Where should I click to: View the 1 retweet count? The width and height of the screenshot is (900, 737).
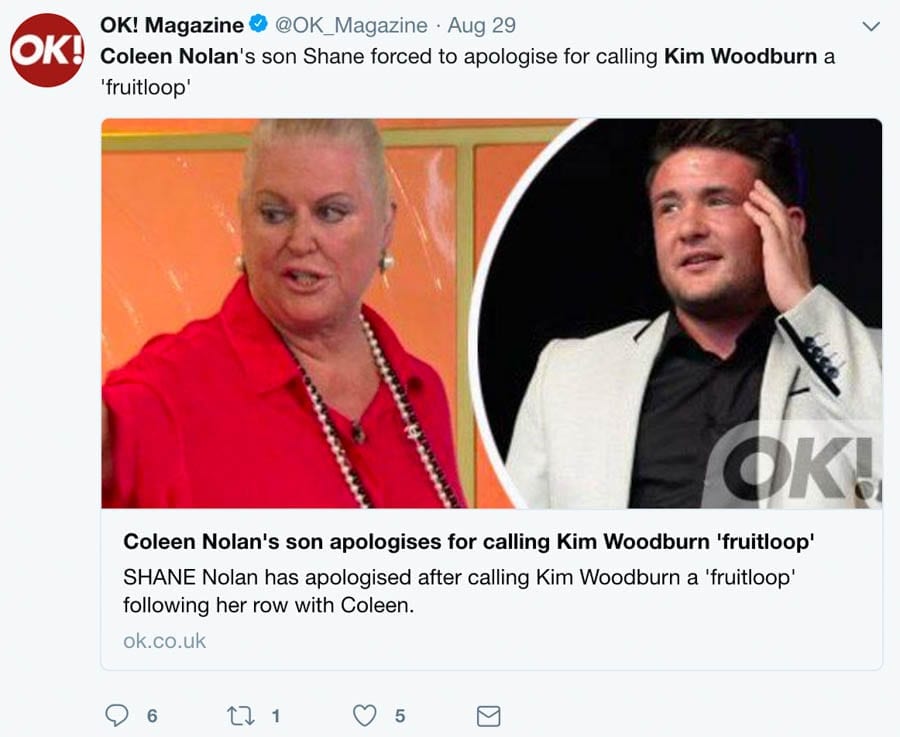[276, 716]
